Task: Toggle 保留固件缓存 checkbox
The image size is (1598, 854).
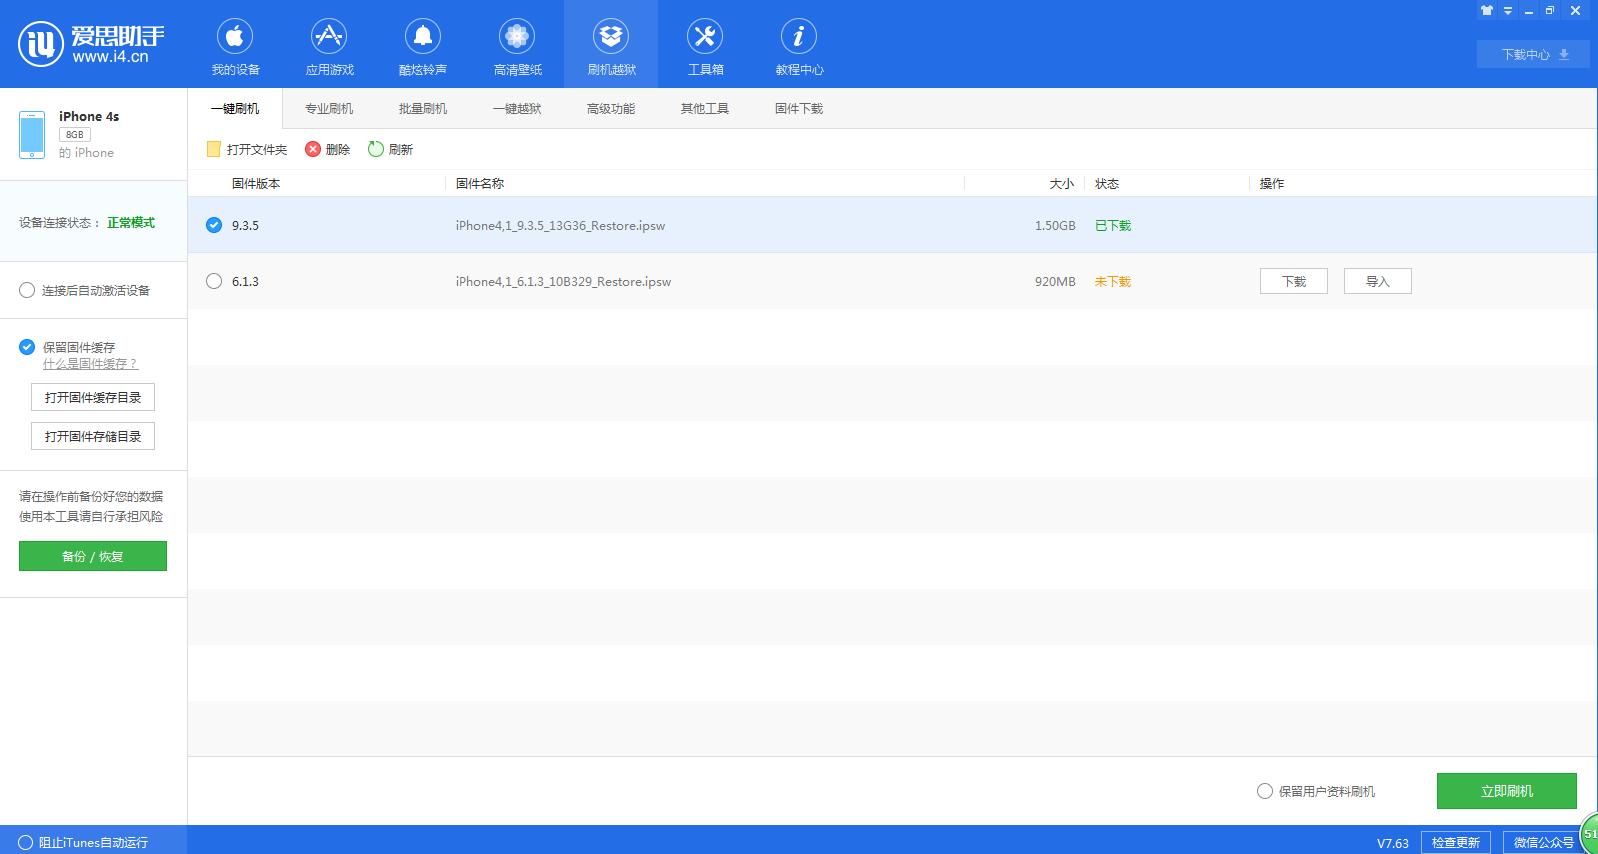Action: (x=27, y=347)
